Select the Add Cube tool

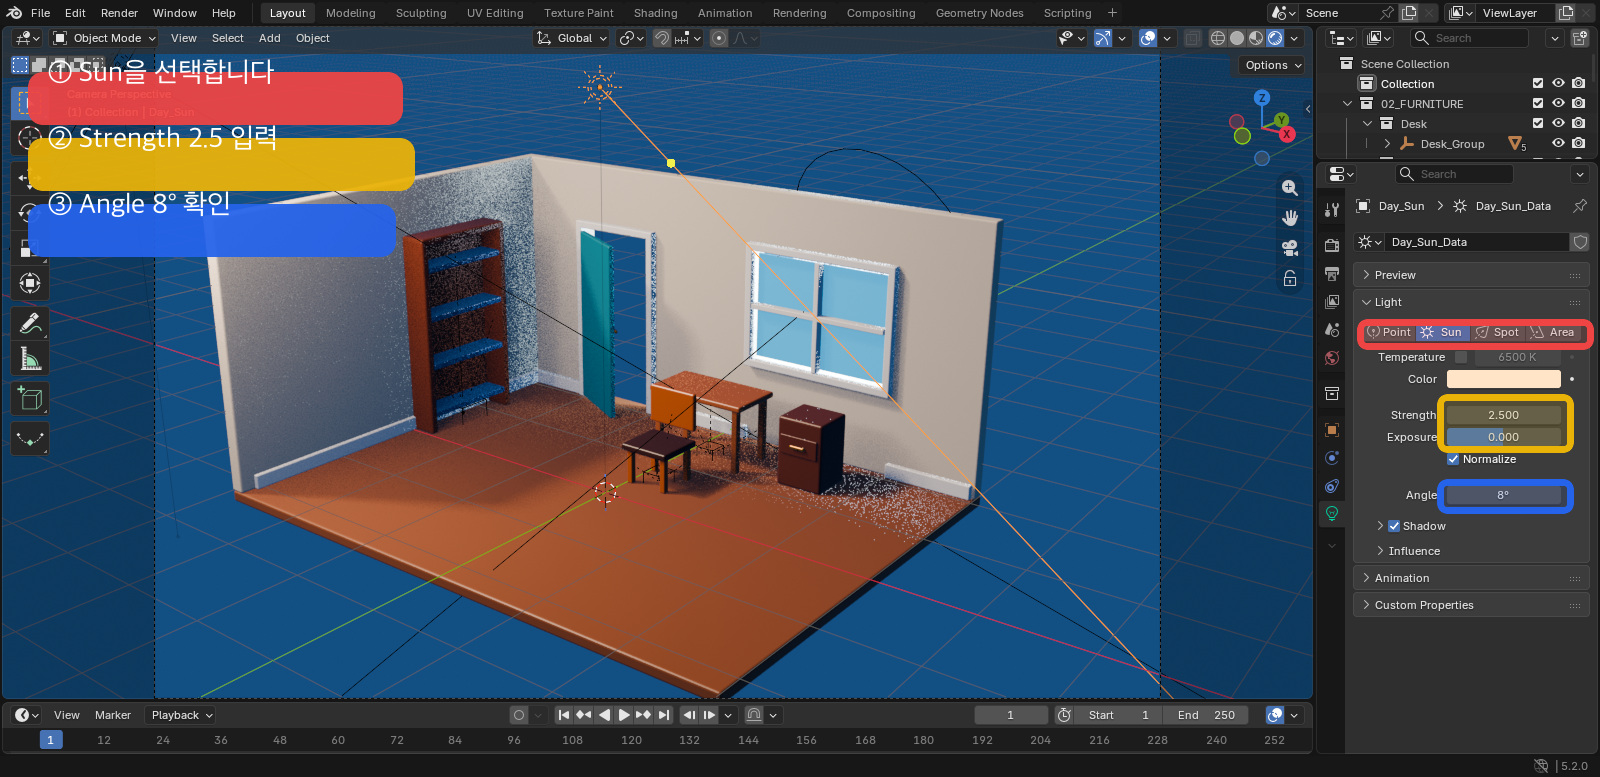click(30, 399)
